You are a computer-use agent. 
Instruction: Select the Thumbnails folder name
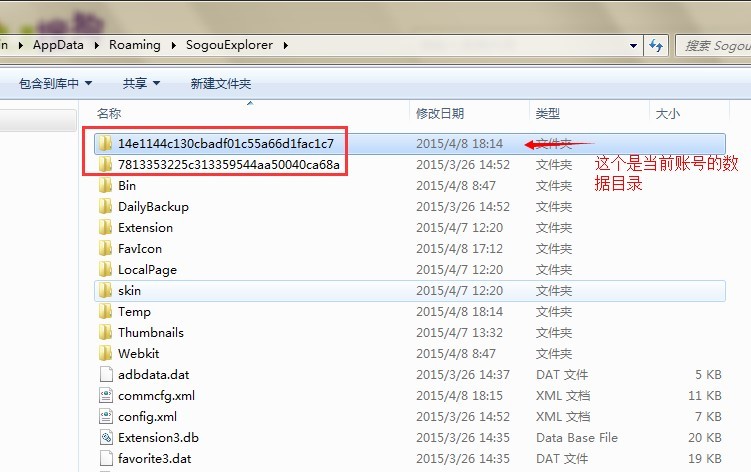tap(151, 333)
